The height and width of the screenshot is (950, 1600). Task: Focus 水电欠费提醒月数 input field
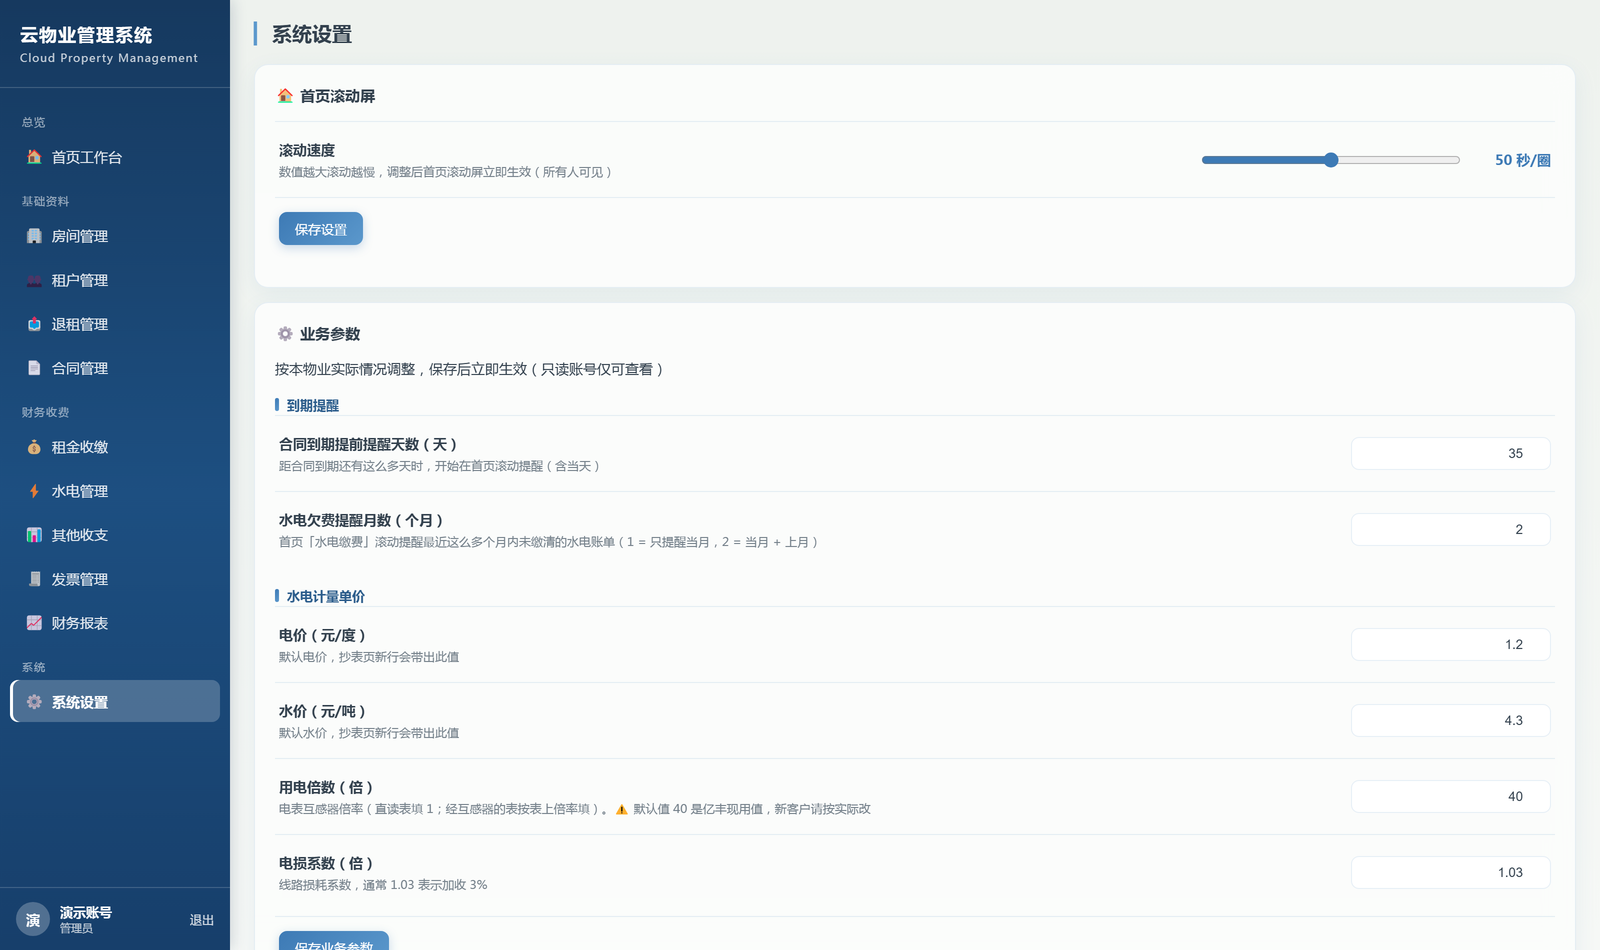1451,529
